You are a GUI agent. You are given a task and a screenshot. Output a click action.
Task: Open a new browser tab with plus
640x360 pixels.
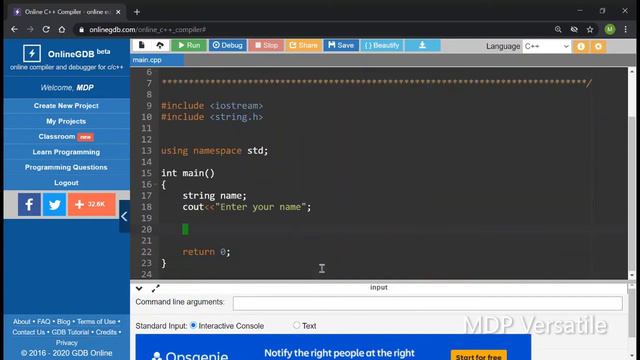[137, 12]
